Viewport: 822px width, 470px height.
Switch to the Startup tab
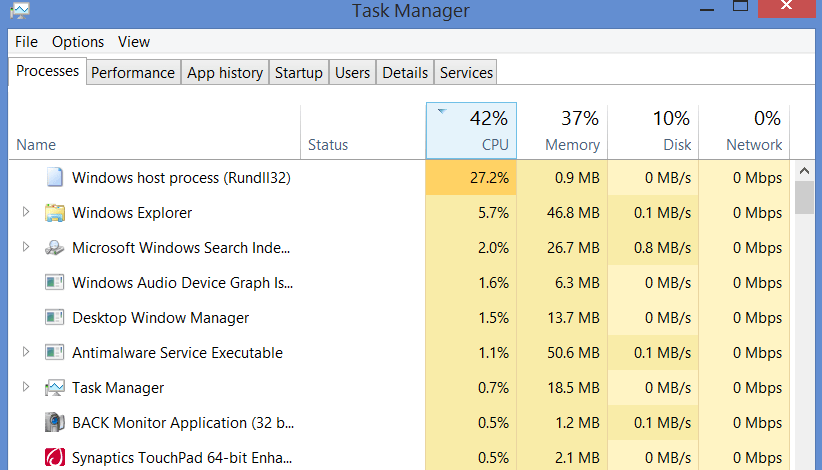[299, 73]
